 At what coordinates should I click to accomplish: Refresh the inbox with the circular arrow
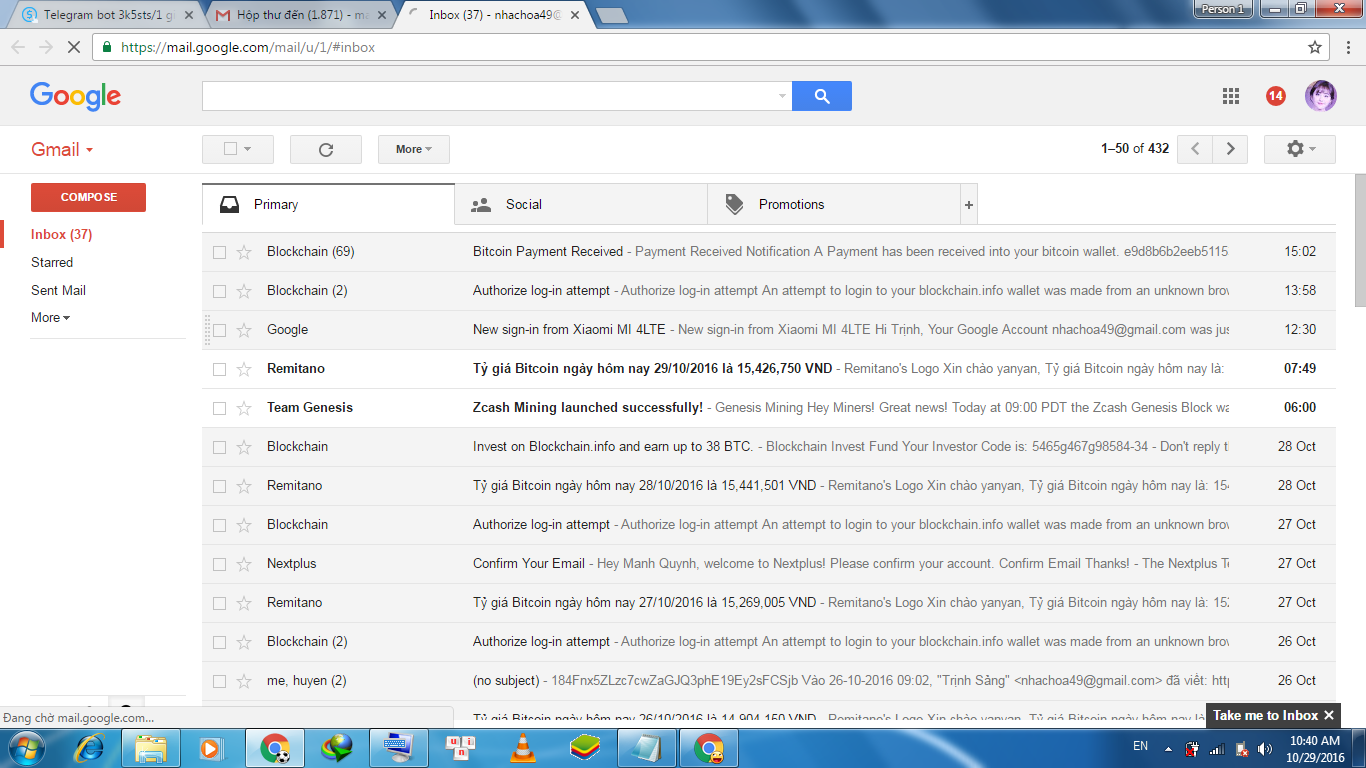[x=326, y=149]
